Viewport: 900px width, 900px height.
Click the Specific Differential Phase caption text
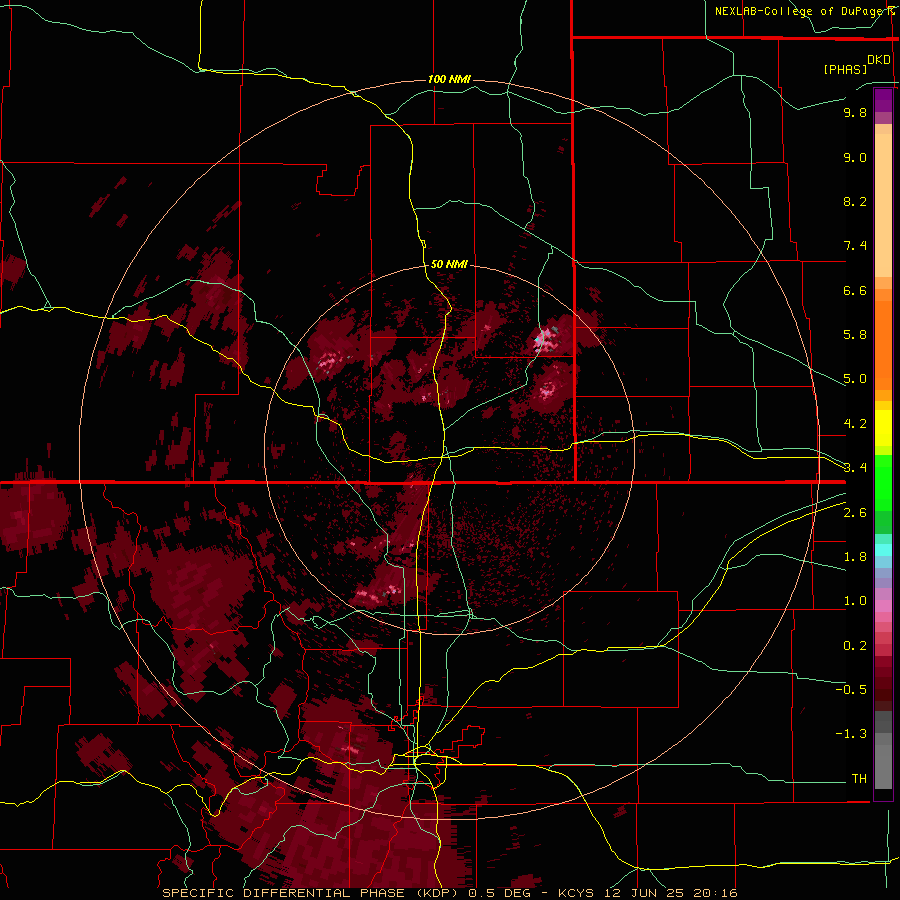[449, 893]
